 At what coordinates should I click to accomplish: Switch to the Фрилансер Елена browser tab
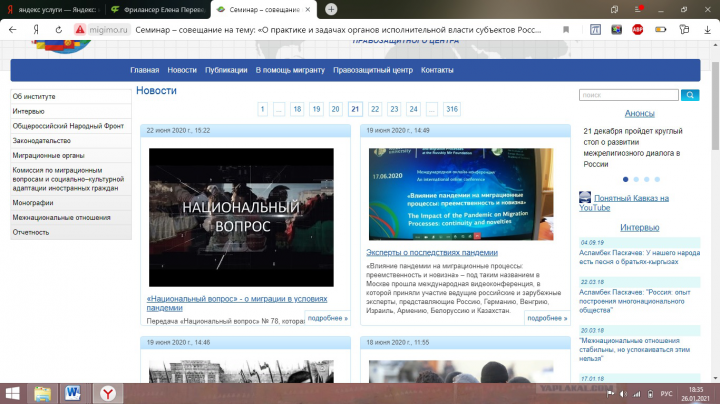[x=158, y=9]
